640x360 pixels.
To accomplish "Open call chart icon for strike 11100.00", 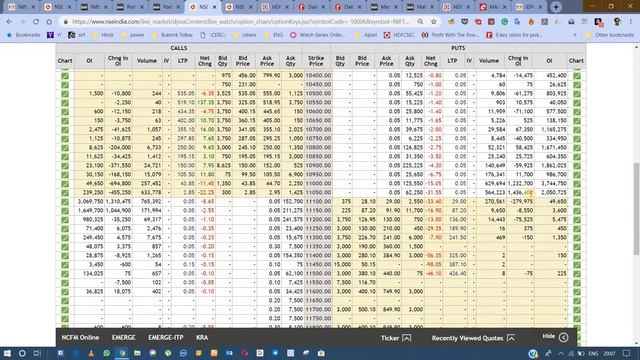I will [x=65, y=202].
